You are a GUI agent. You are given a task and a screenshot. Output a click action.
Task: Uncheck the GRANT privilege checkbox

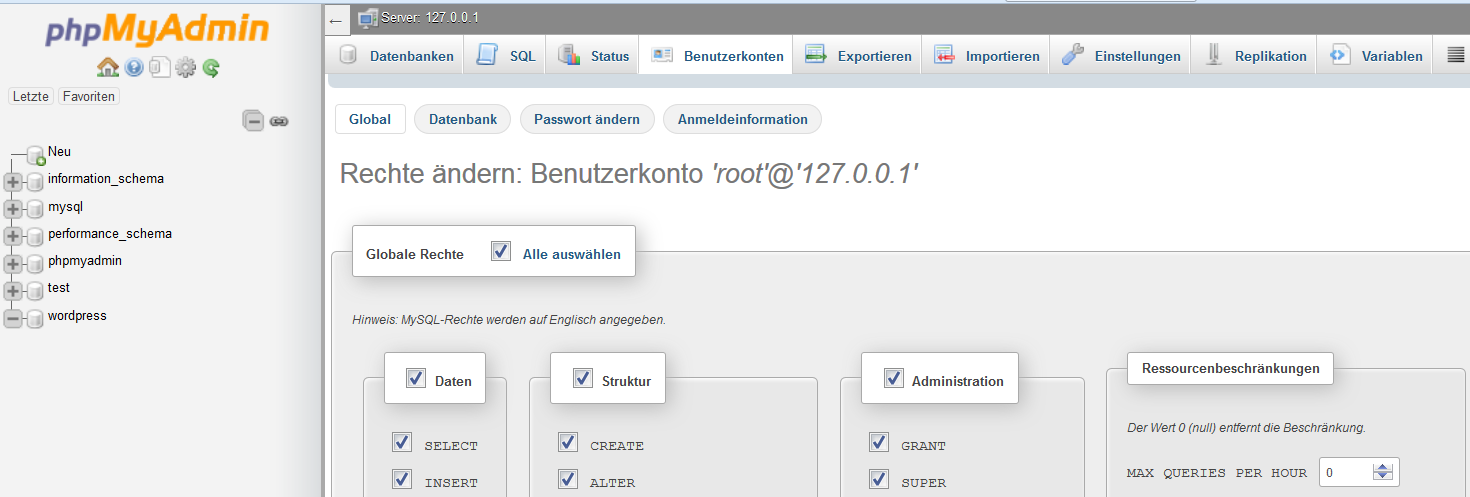click(x=879, y=442)
